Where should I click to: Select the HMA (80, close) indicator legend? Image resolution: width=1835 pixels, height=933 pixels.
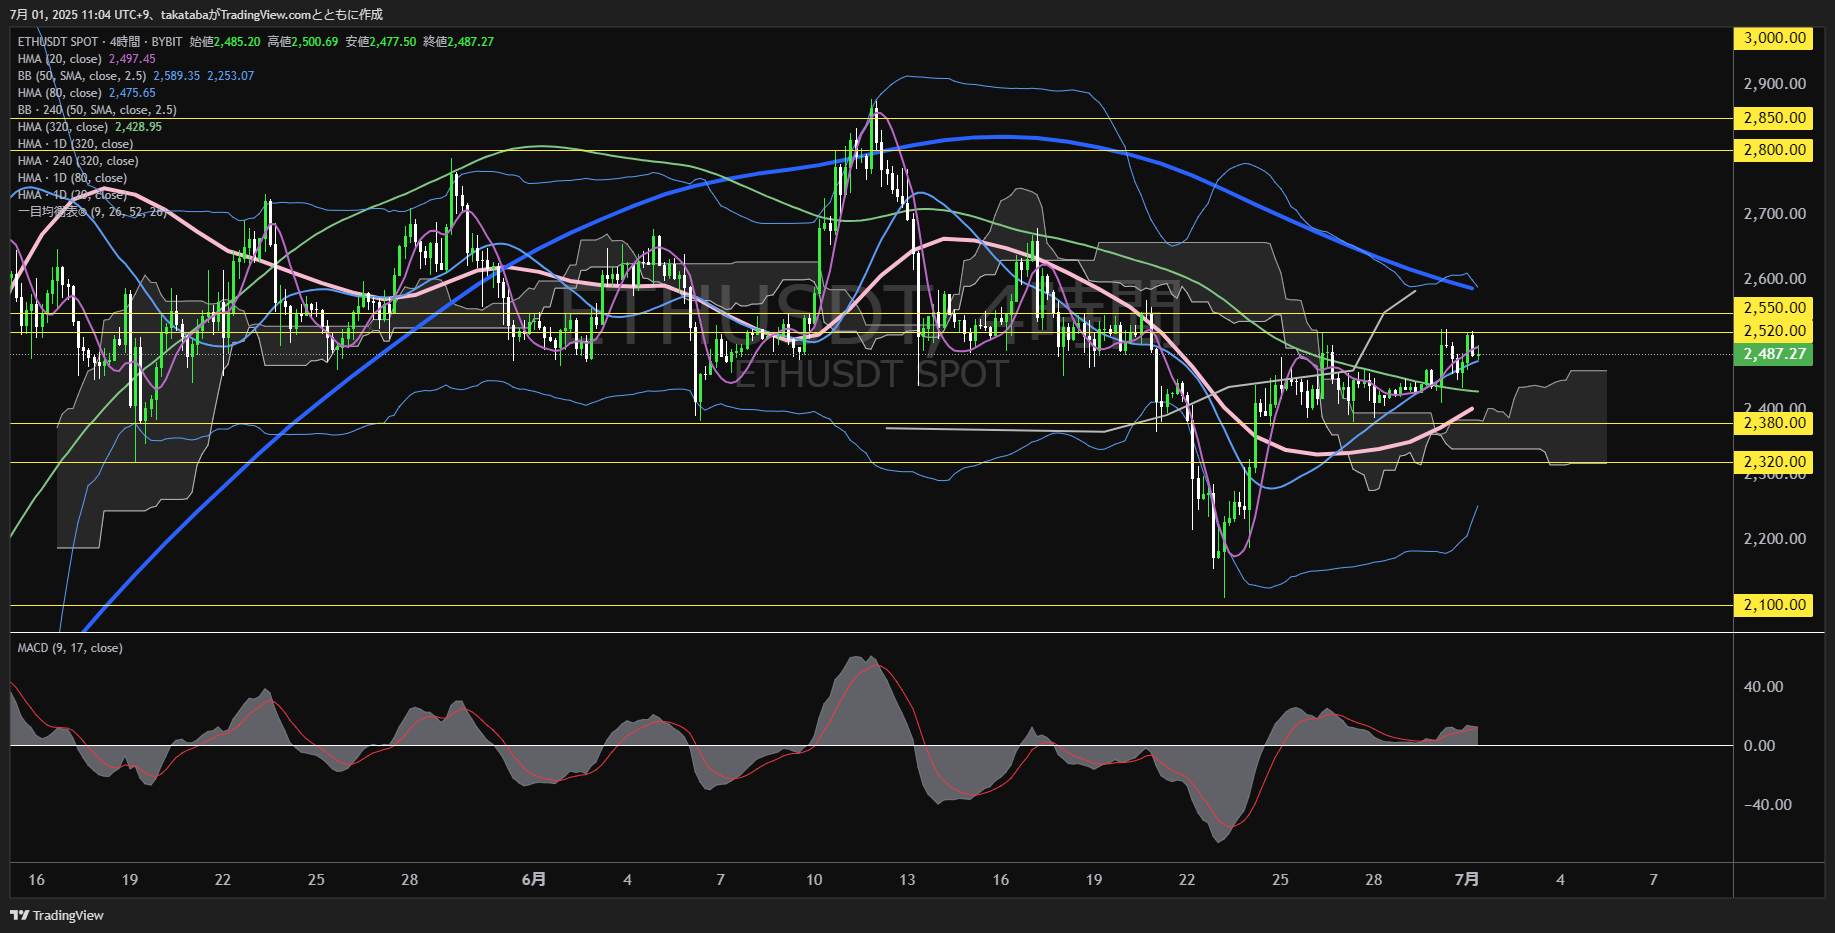point(60,93)
